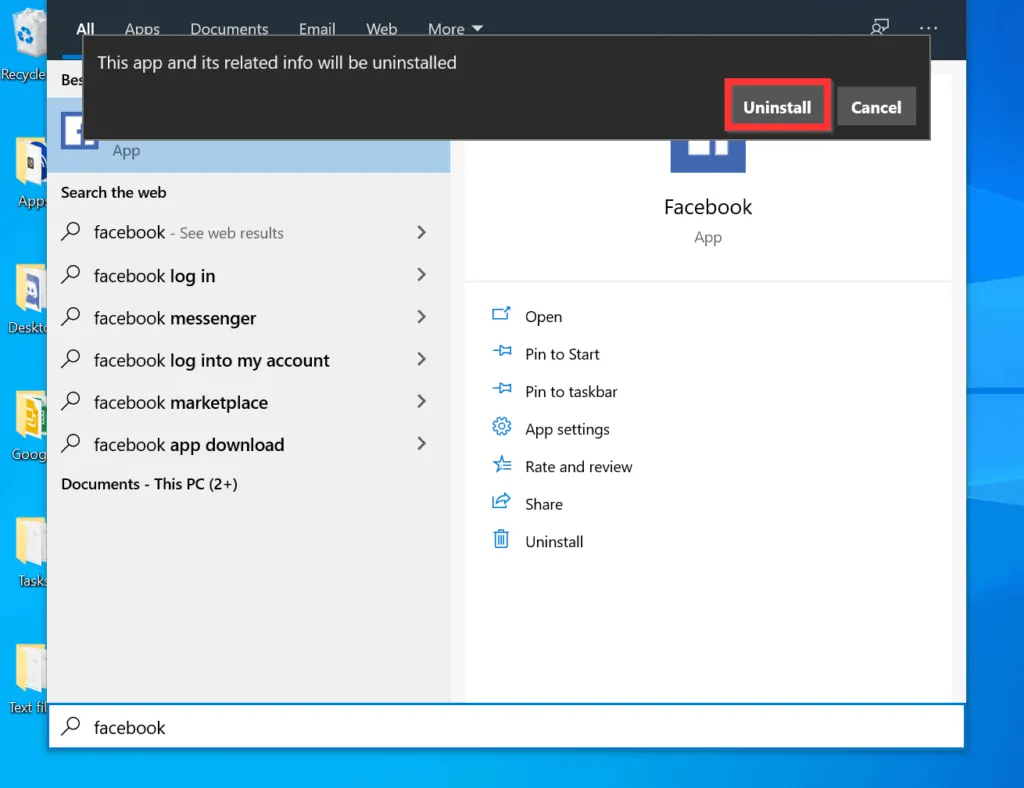The width and height of the screenshot is (1024, 788).
Task: Click the Pin to taskbar pin icon
Action: coord(502,389)
